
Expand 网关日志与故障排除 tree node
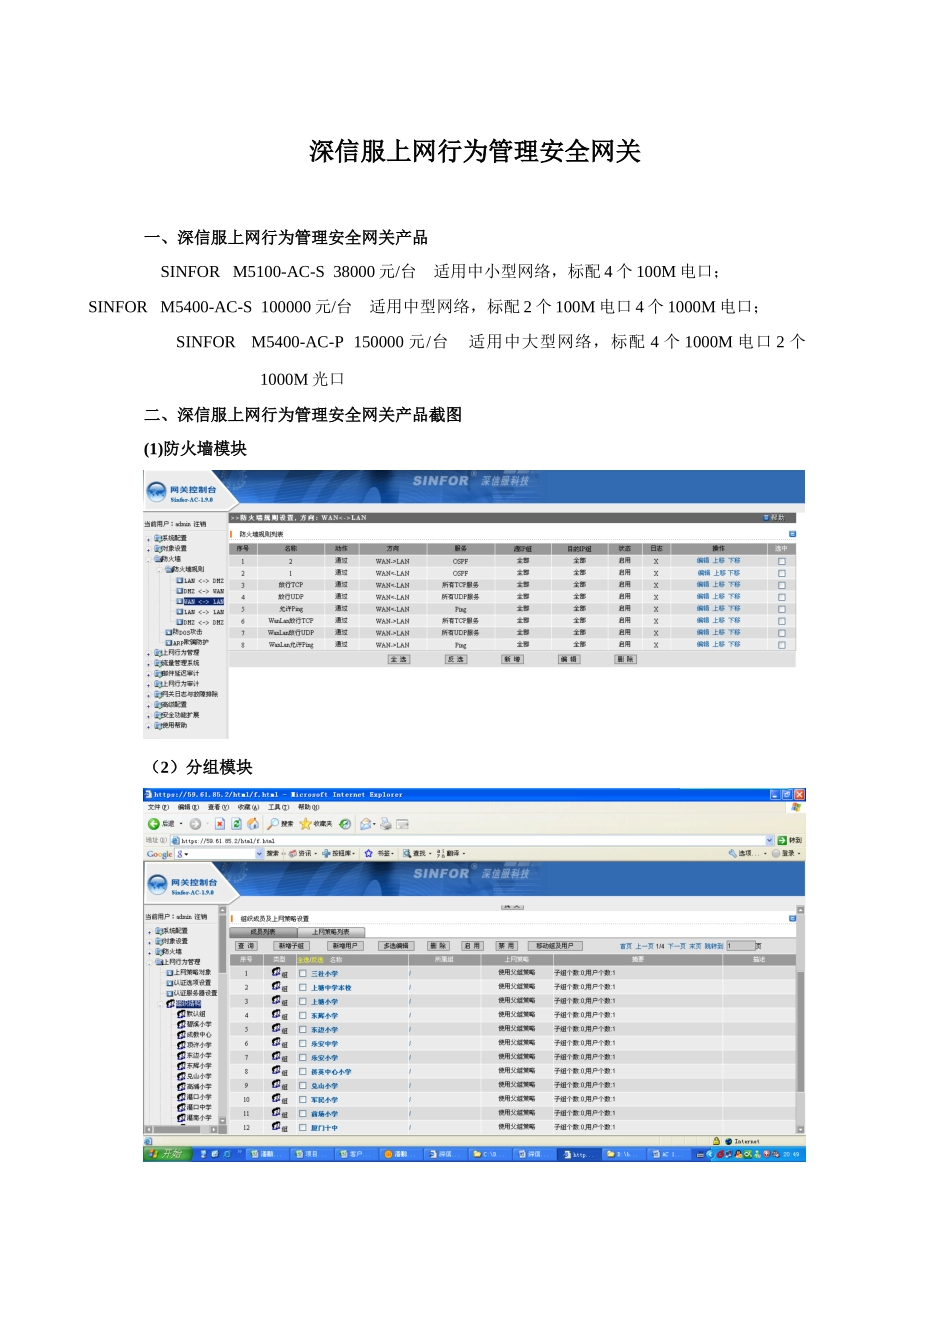[x=149, y=694]
